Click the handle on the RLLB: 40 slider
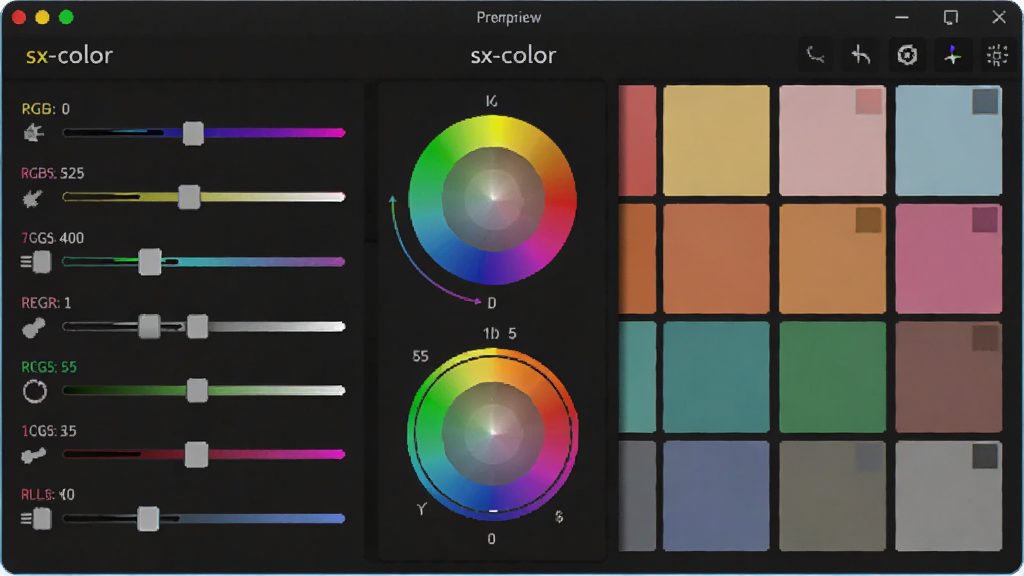The width and height of the screenshot is (1024, 576). (x=148, y=519)
